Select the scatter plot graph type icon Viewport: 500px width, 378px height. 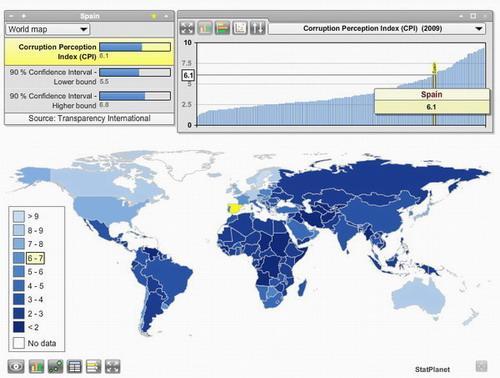[x=240, y=28]
